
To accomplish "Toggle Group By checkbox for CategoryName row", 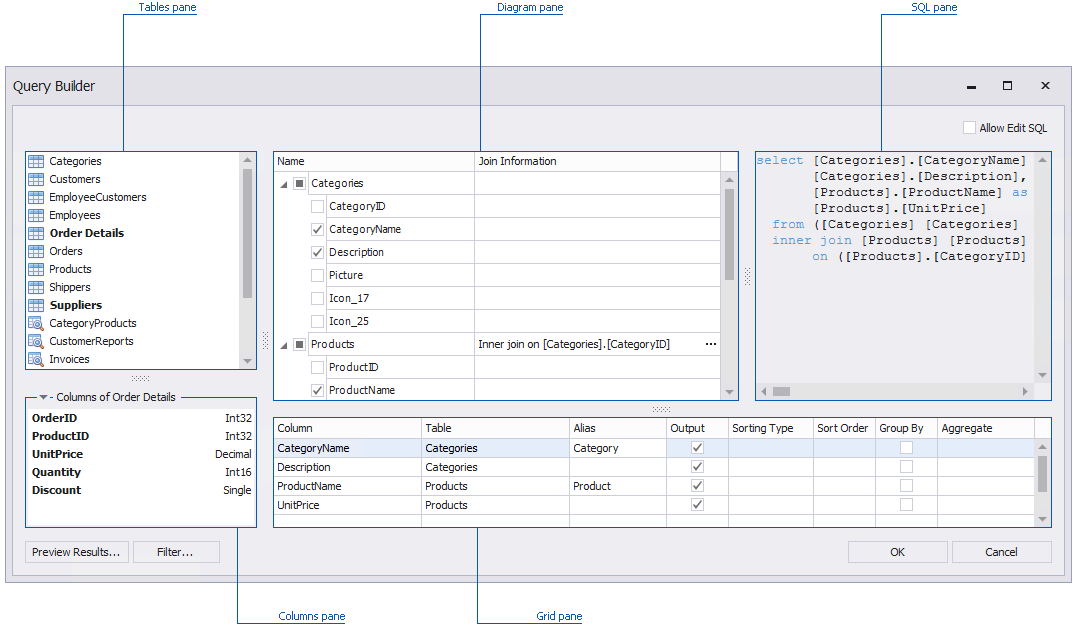I will click(x=907, y=448).
